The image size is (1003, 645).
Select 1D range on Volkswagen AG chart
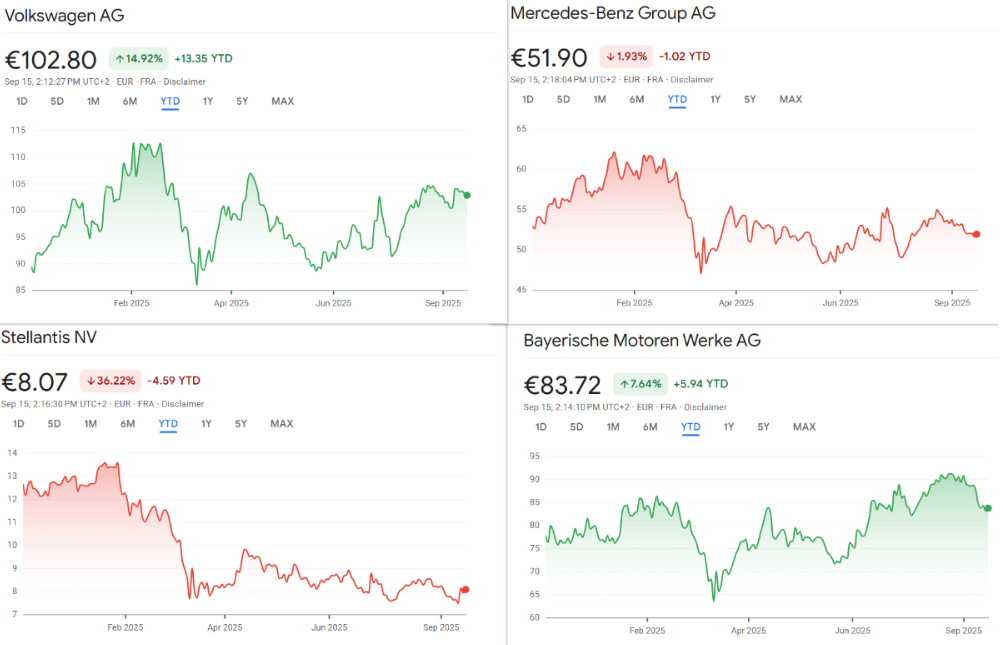tap(21, 101)
